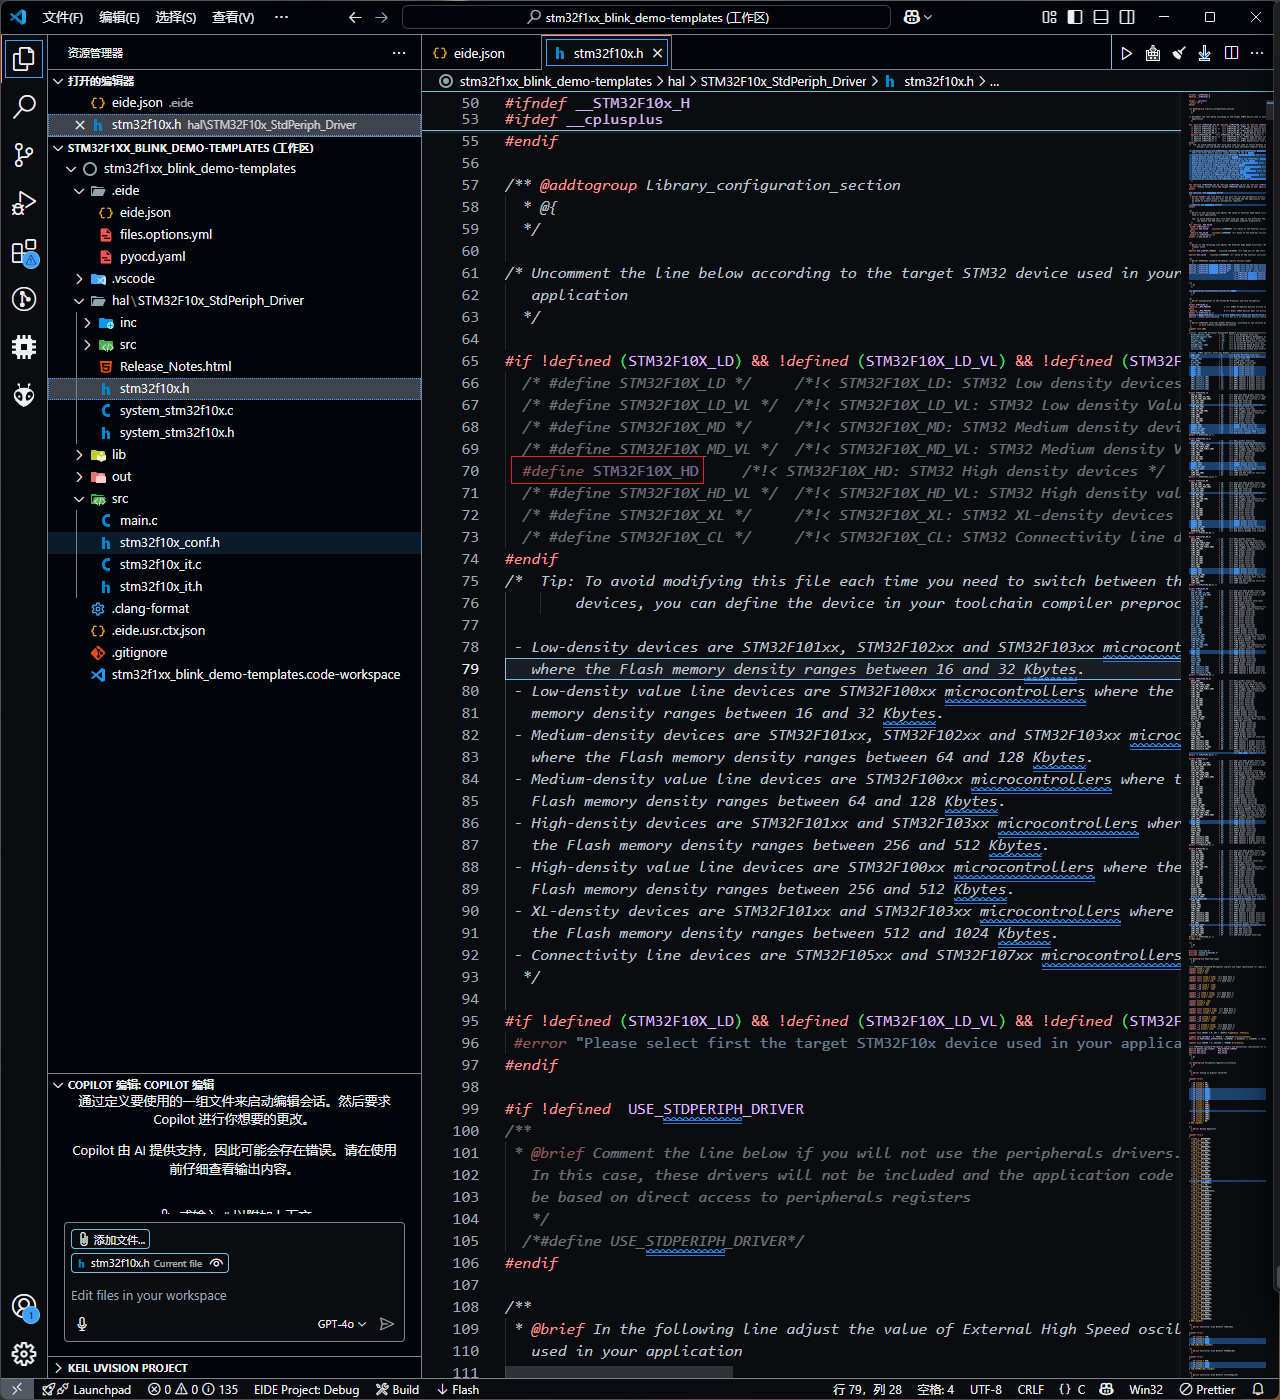Open Customize Layout icon in title bar
The height and width of the screenshot is (1400, 1280).
(1049, 17)
